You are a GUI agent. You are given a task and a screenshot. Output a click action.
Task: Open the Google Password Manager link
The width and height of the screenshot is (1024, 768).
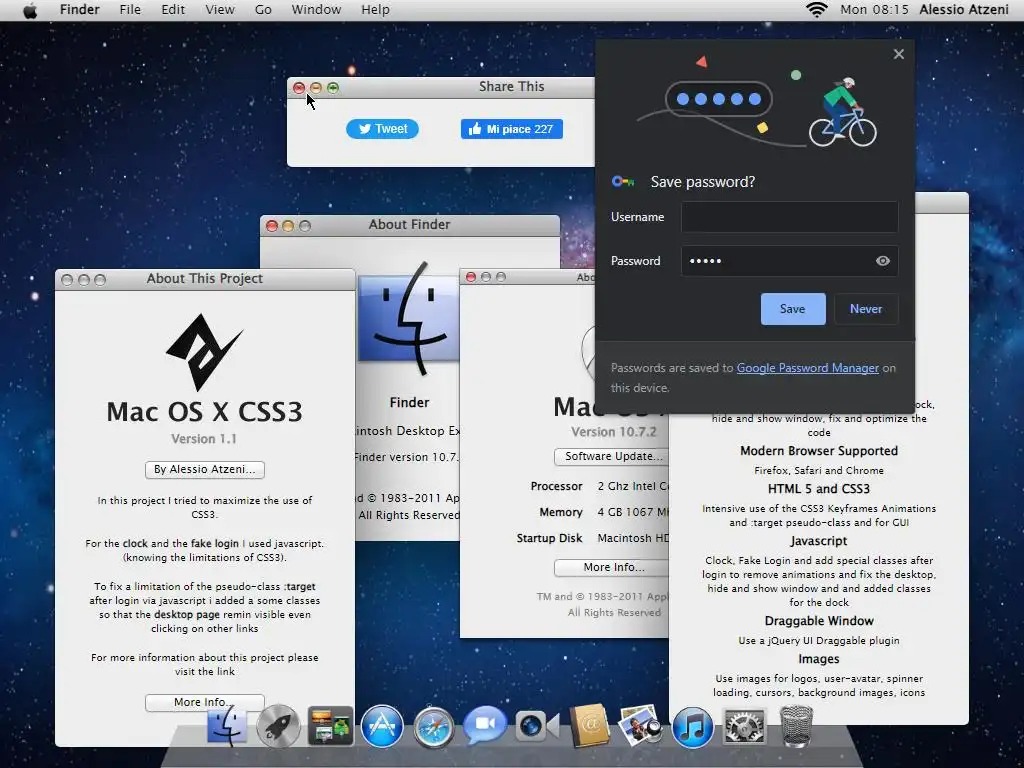(x=807, y=368)
